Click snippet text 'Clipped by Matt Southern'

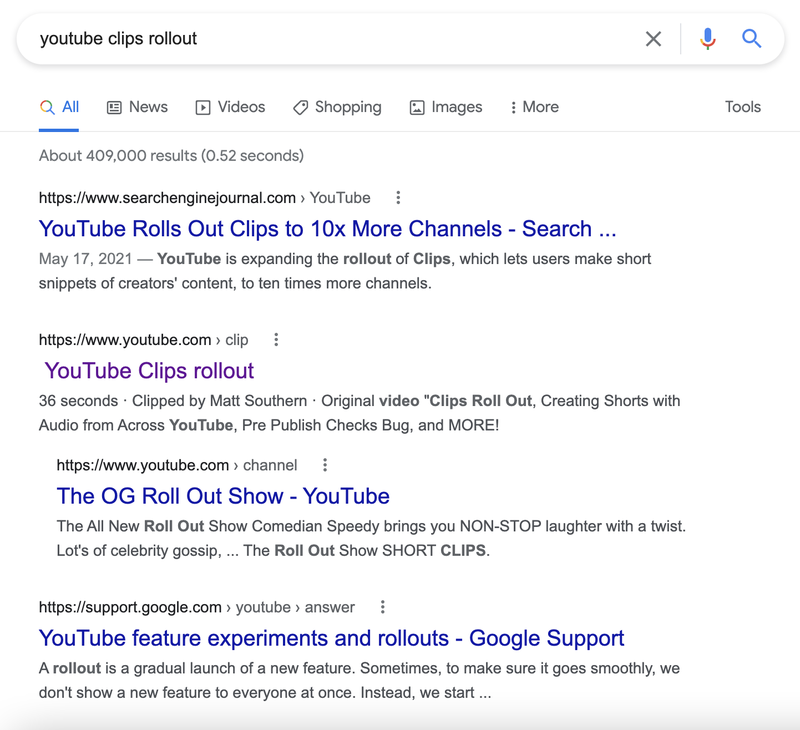pyautogui.click(x=219, y=401)
